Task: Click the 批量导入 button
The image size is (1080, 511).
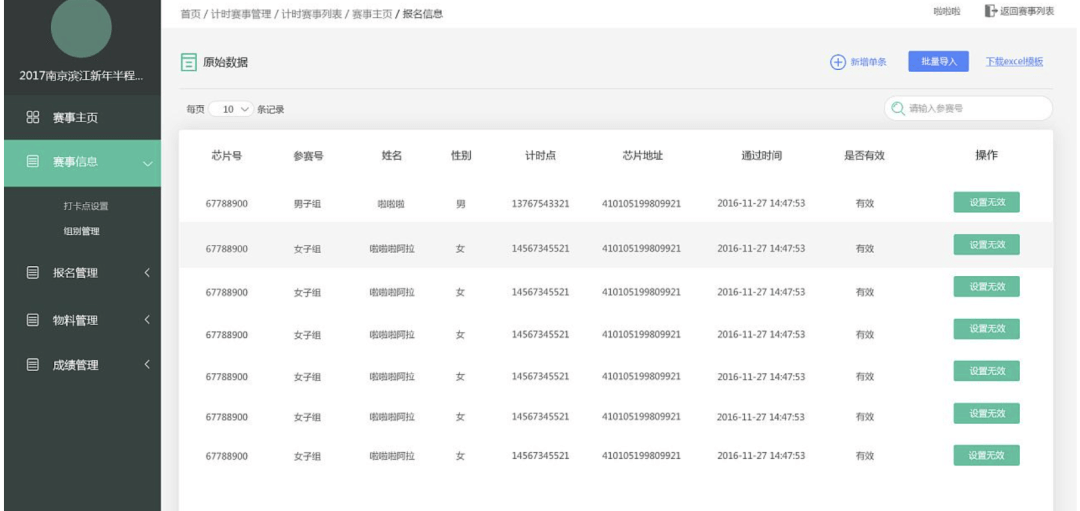Action: coord(938,62)
